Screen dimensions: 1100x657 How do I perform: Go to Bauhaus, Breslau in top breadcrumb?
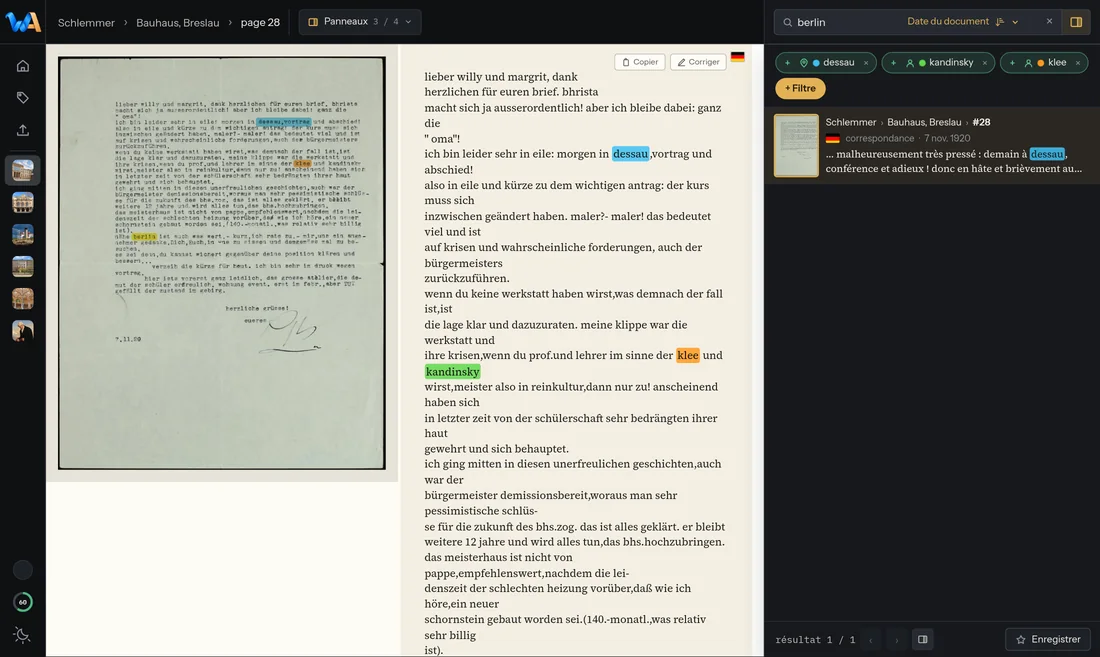pyautogui.click(x=177, y=22)
